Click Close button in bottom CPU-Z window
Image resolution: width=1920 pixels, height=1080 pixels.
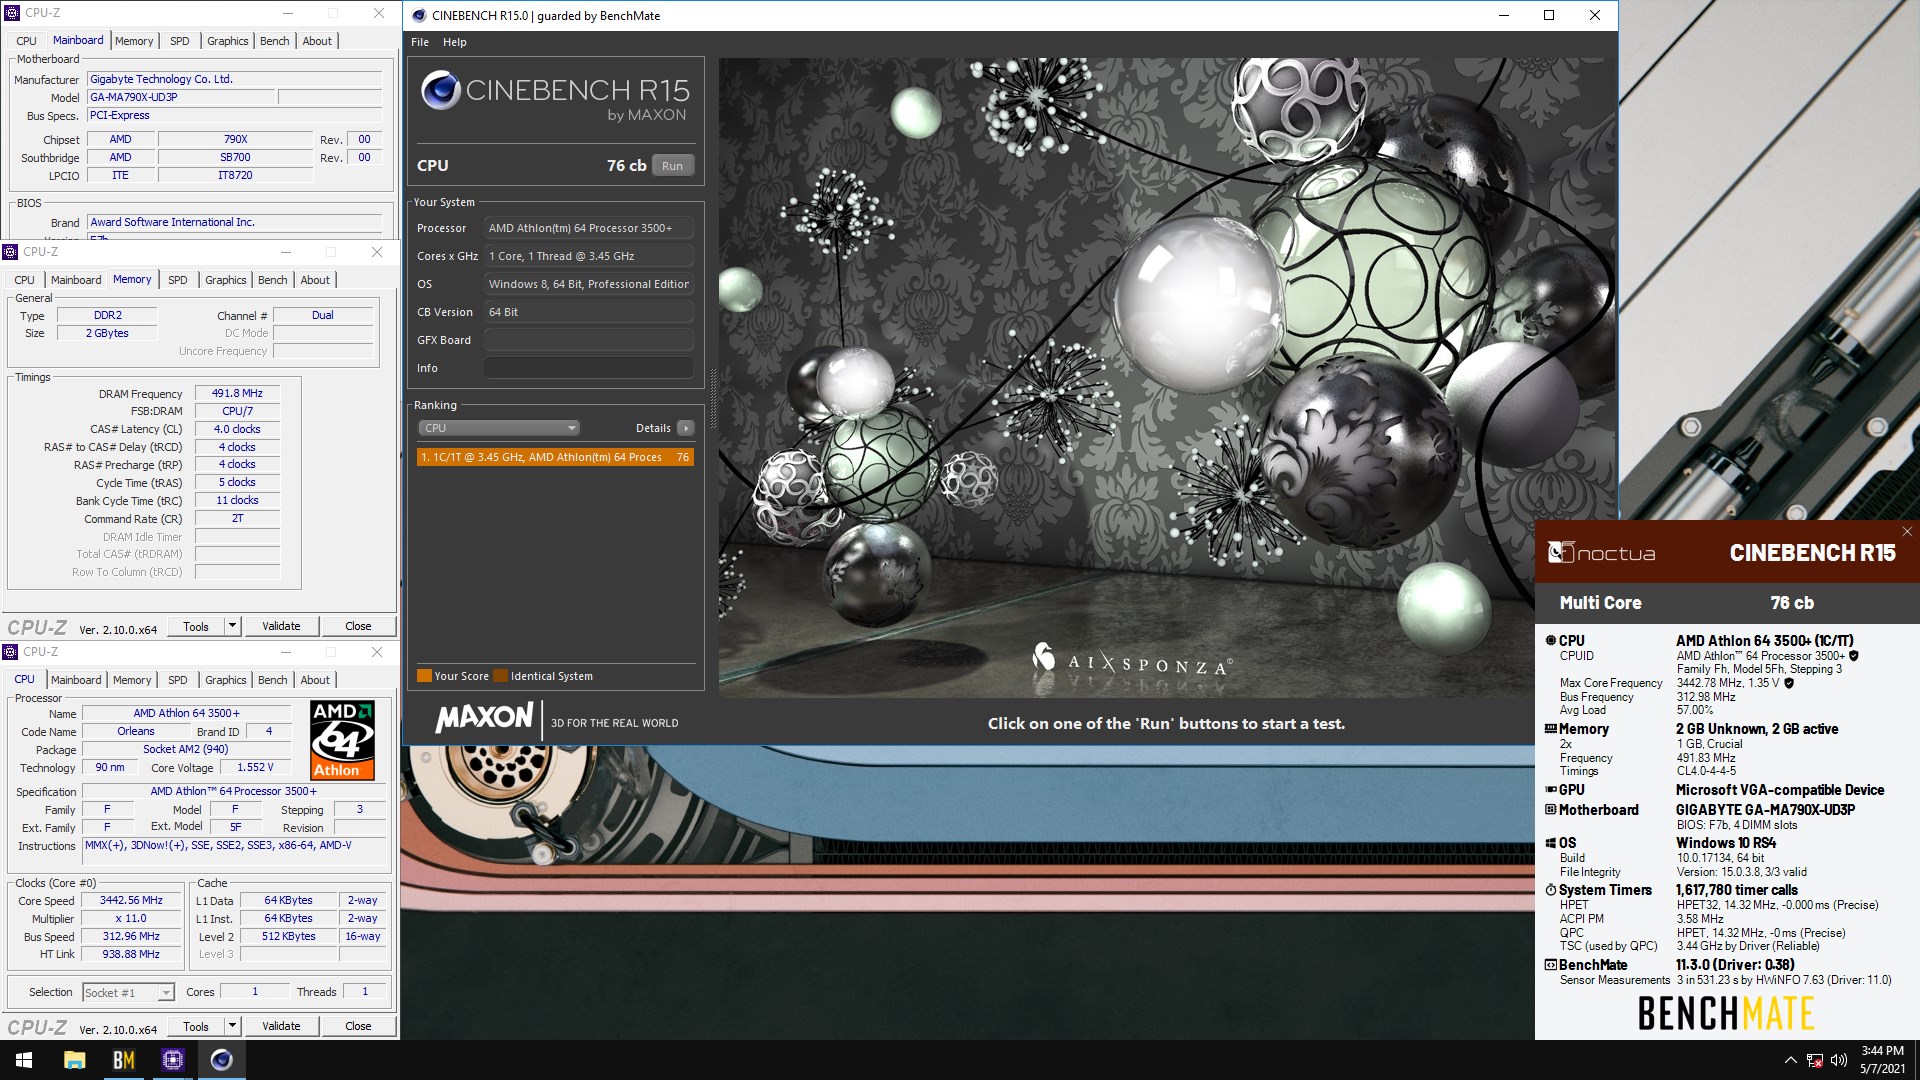click(358, 1026)
